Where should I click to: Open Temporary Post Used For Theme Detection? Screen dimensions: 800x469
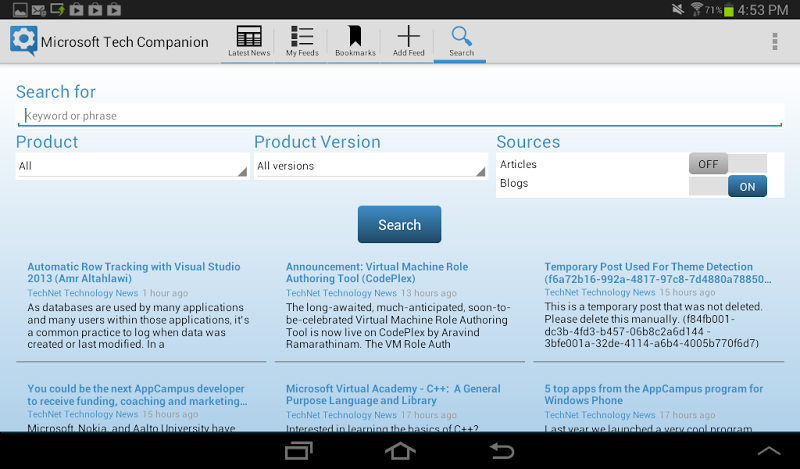(658, 273)
